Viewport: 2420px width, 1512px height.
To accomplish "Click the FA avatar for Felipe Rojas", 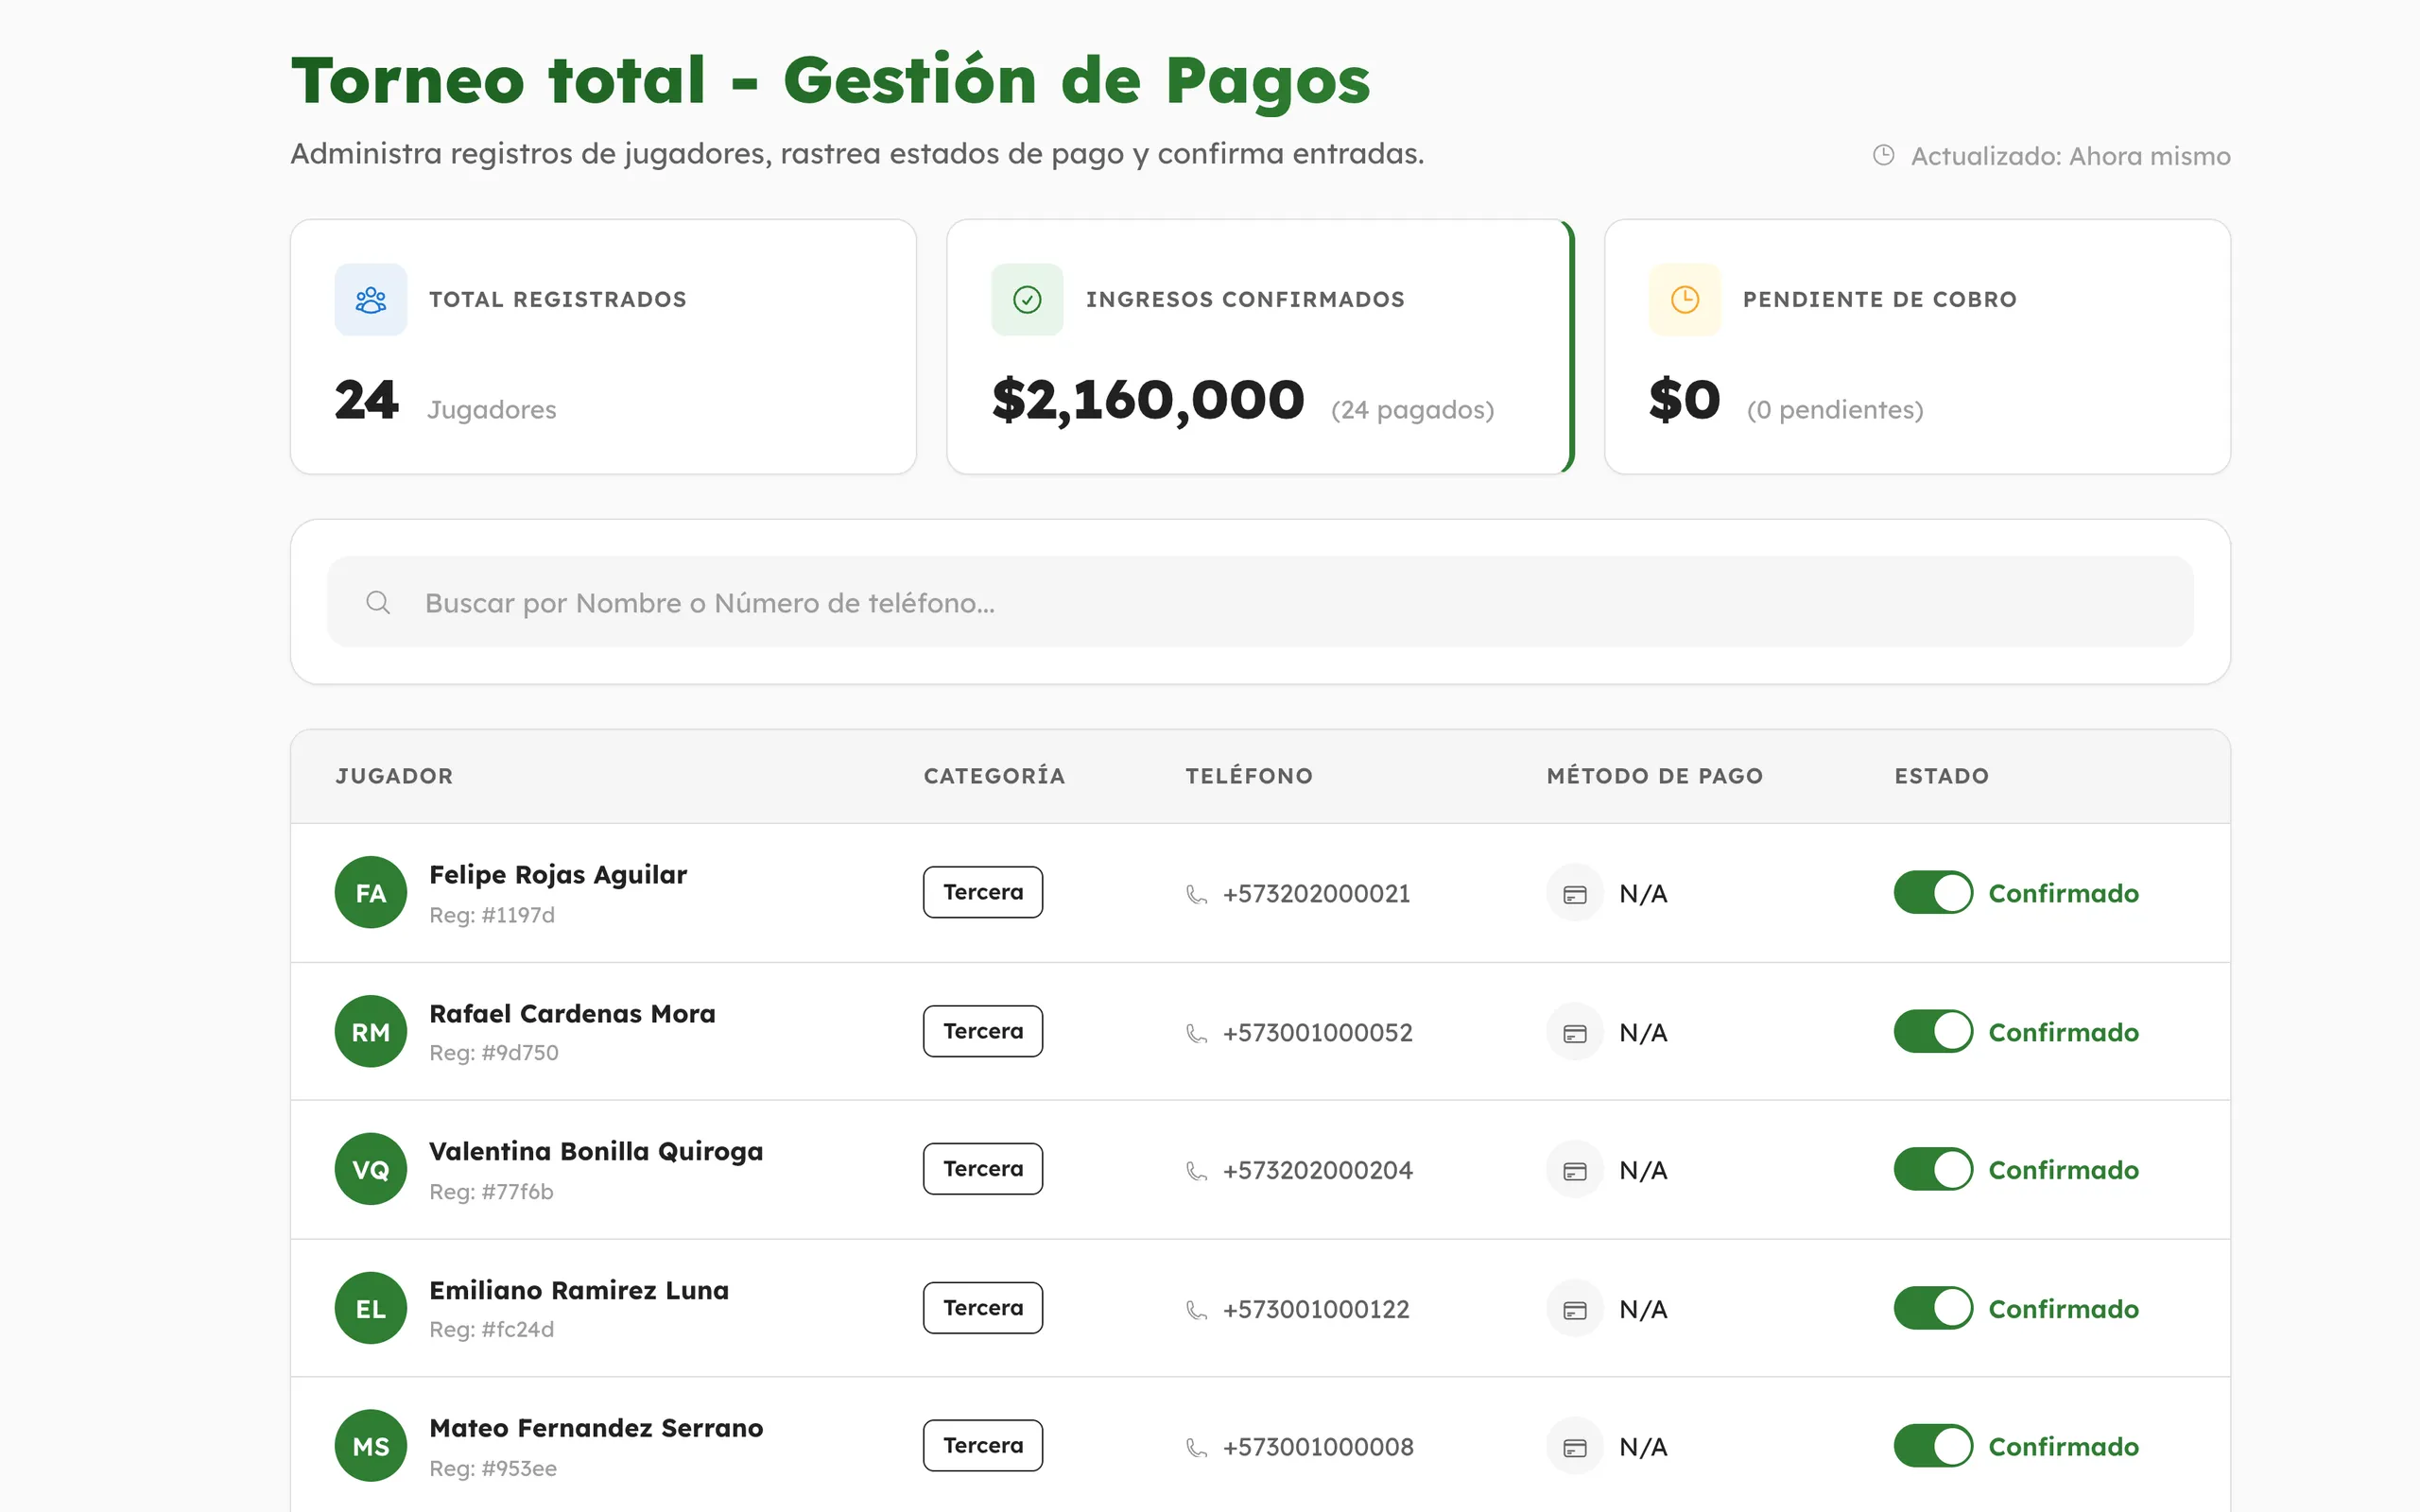I will (371, 892).
